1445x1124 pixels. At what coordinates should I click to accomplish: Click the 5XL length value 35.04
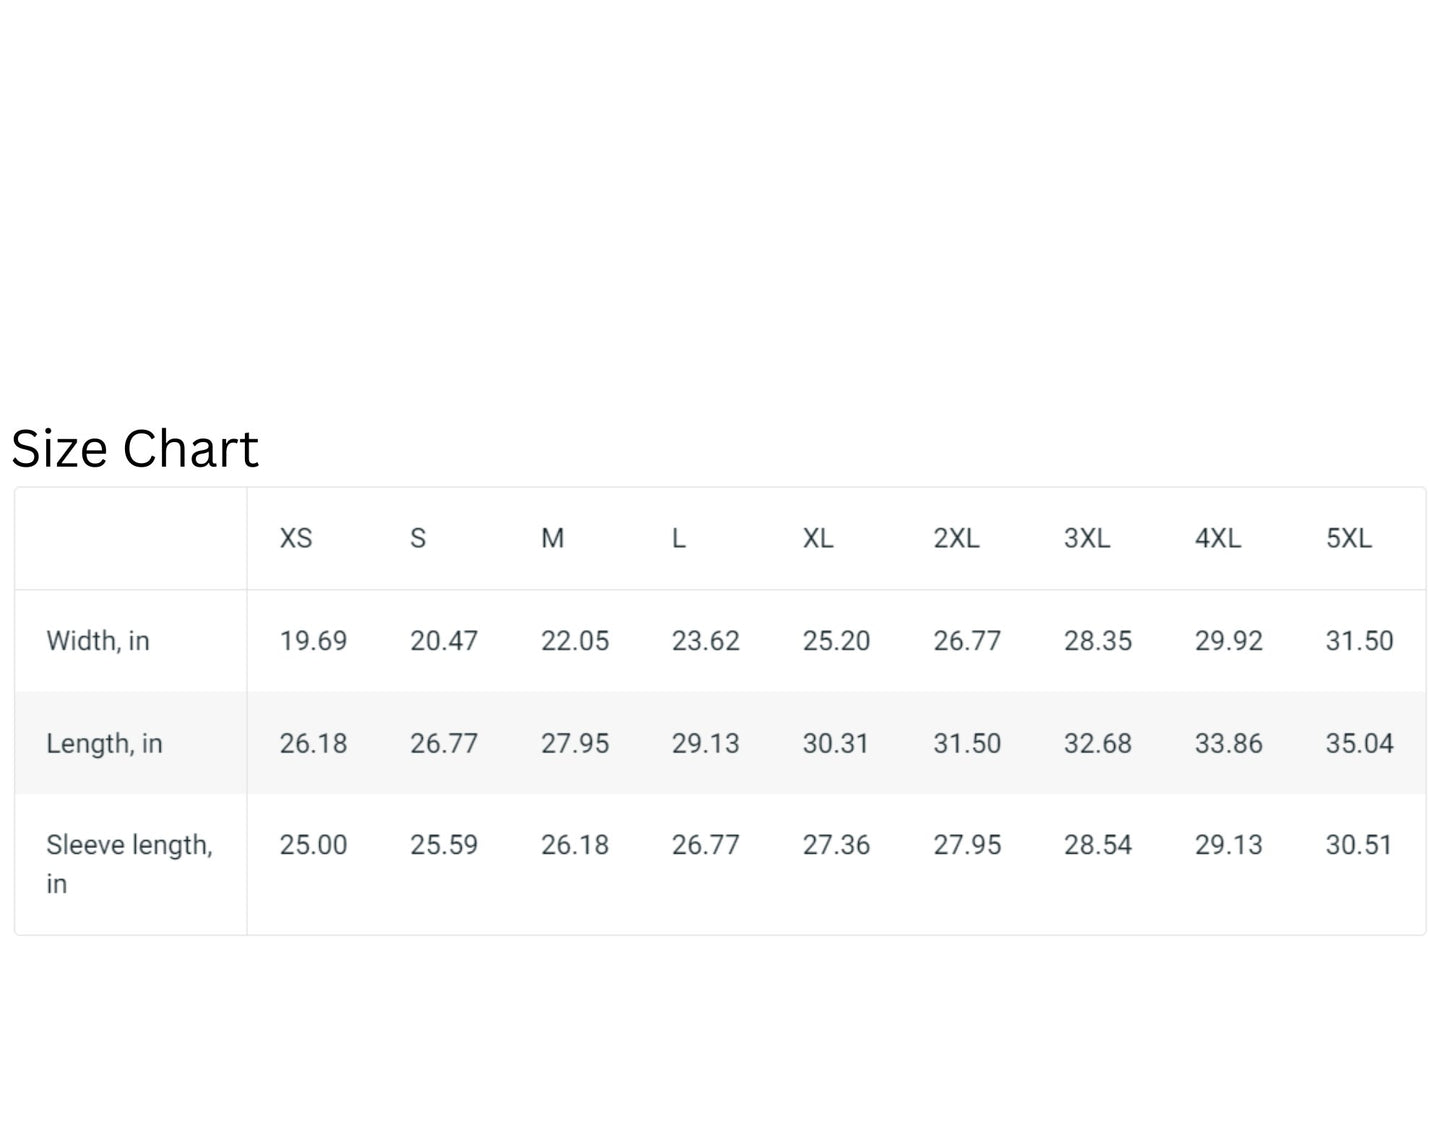[x=1359, y=744]
